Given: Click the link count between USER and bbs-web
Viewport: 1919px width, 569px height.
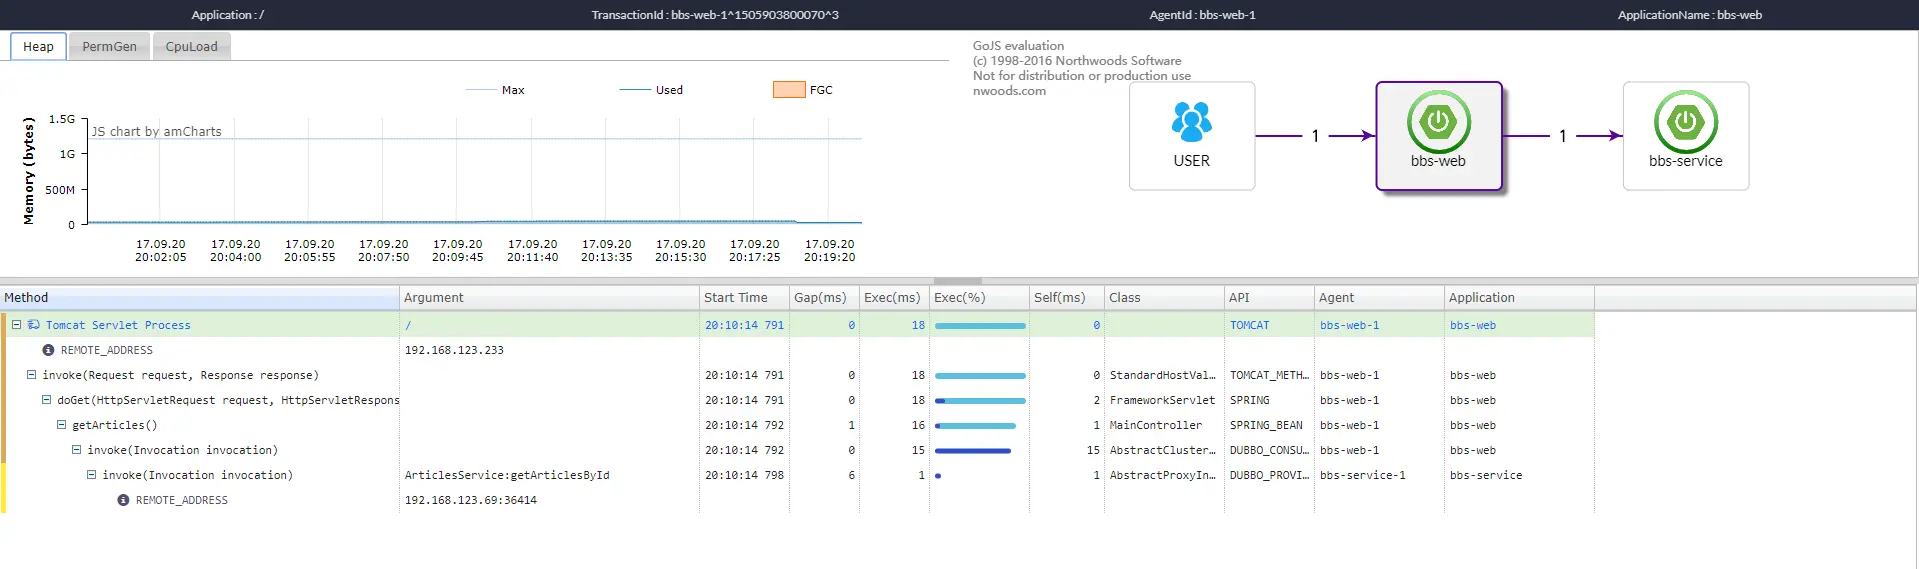Looking at the screenshot, I should [x=1315, y=136].
